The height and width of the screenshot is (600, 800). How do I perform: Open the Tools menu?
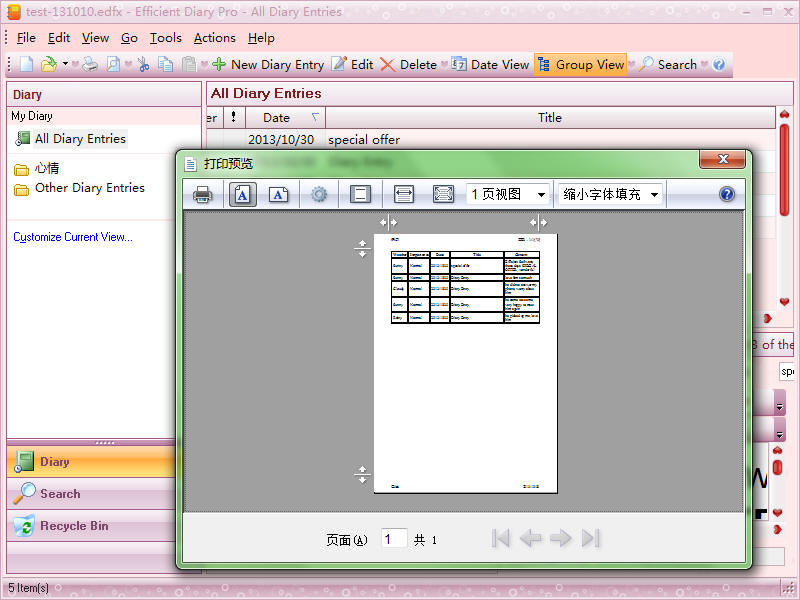pyautogui.click(x=166, y=38)
